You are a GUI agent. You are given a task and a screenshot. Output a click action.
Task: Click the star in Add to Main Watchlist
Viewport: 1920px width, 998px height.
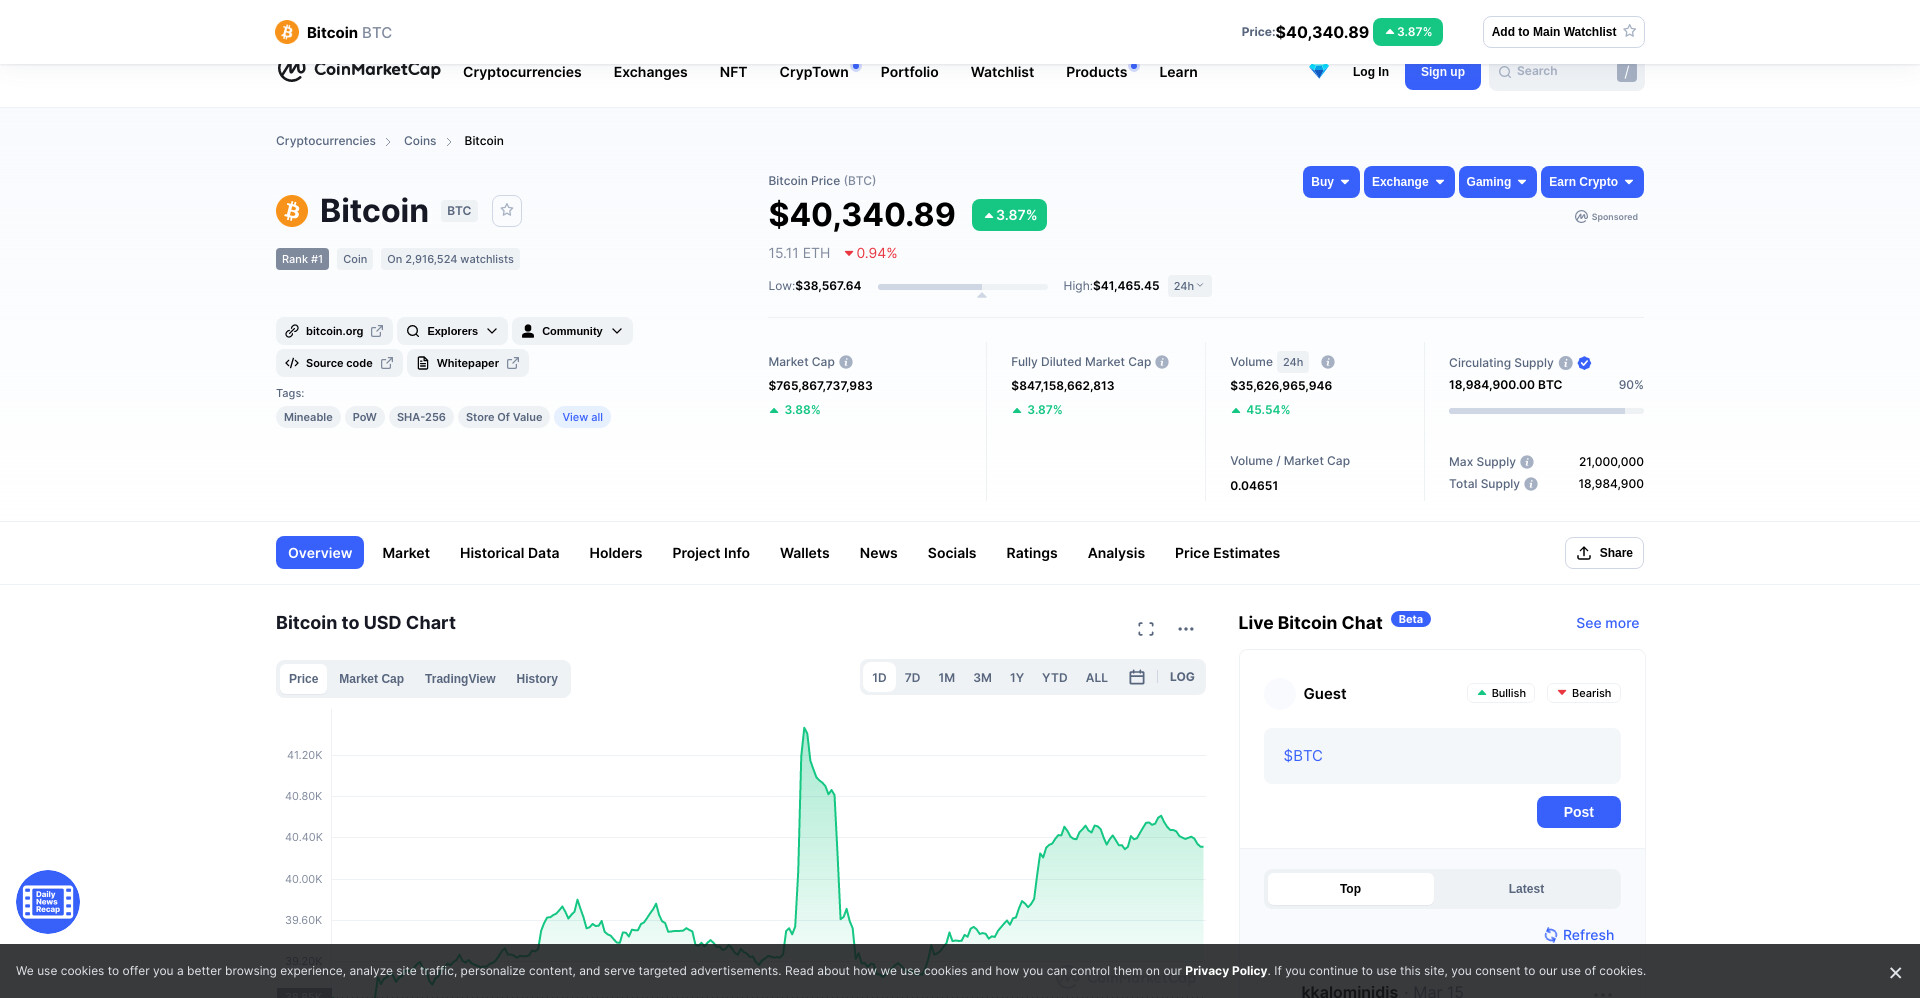1629,31
